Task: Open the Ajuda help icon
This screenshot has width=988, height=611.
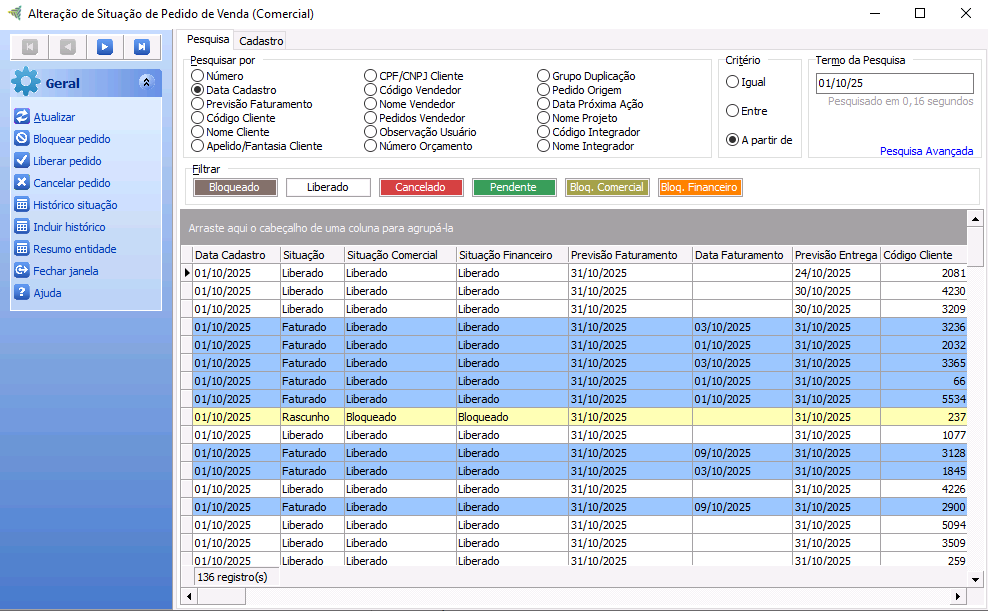Action: click(22, 293)
